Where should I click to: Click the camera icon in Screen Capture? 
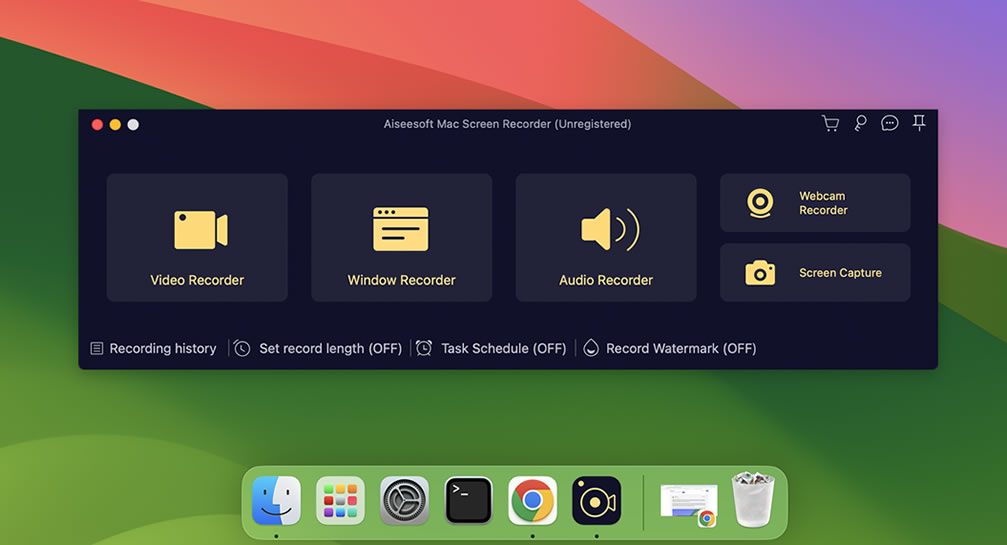click(760, 273)
